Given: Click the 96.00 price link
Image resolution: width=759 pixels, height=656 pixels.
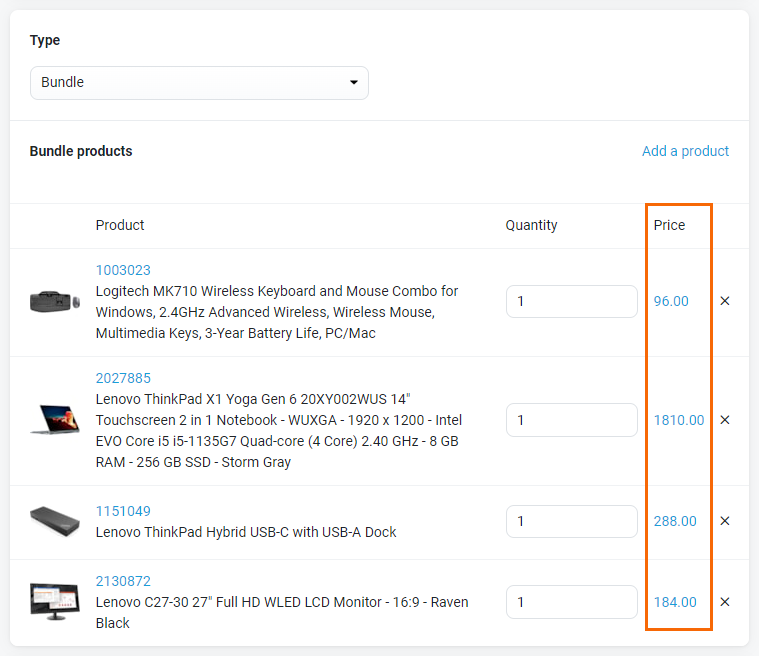Looking at the screenshot, I should [x=671, y=301].
